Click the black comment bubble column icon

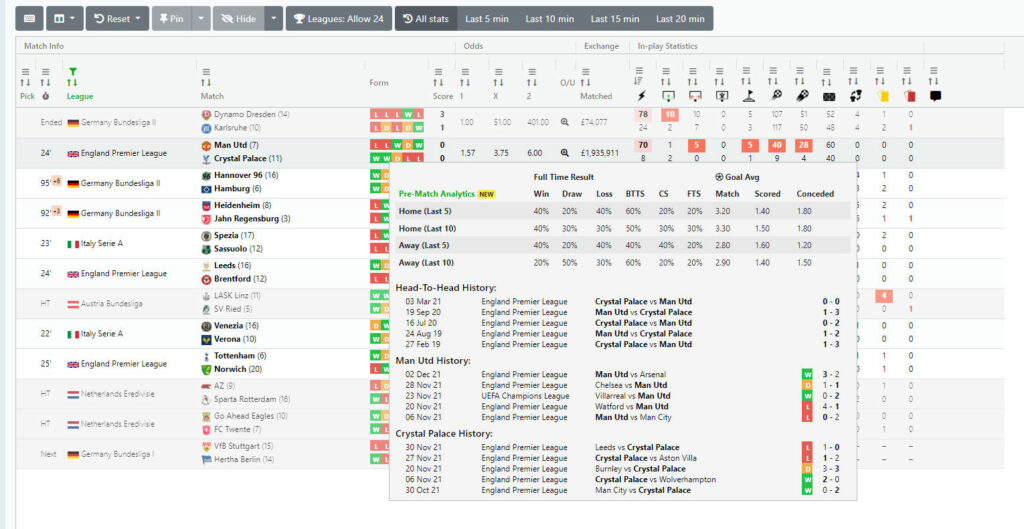point(935,96)
